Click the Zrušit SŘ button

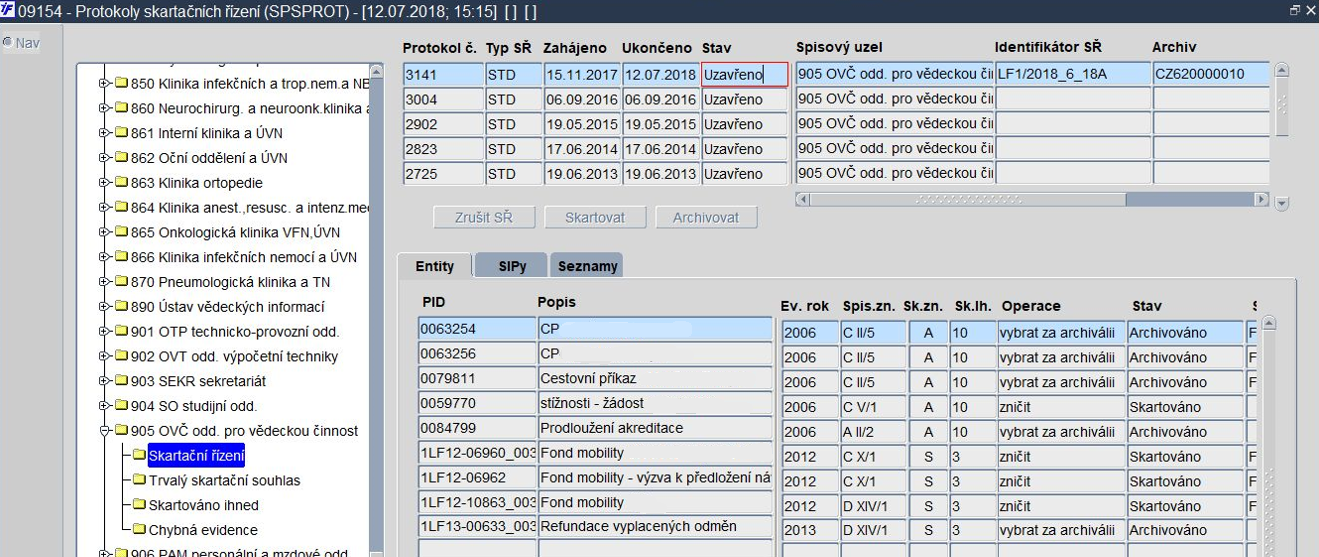click(x=485, y=217)
